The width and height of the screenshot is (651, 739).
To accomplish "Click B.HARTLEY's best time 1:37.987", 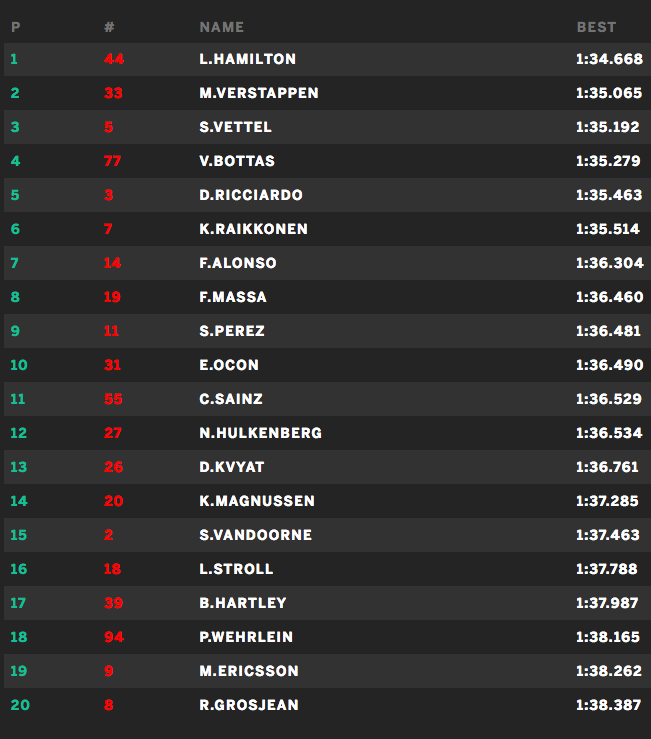I will [x=608, y=603].
